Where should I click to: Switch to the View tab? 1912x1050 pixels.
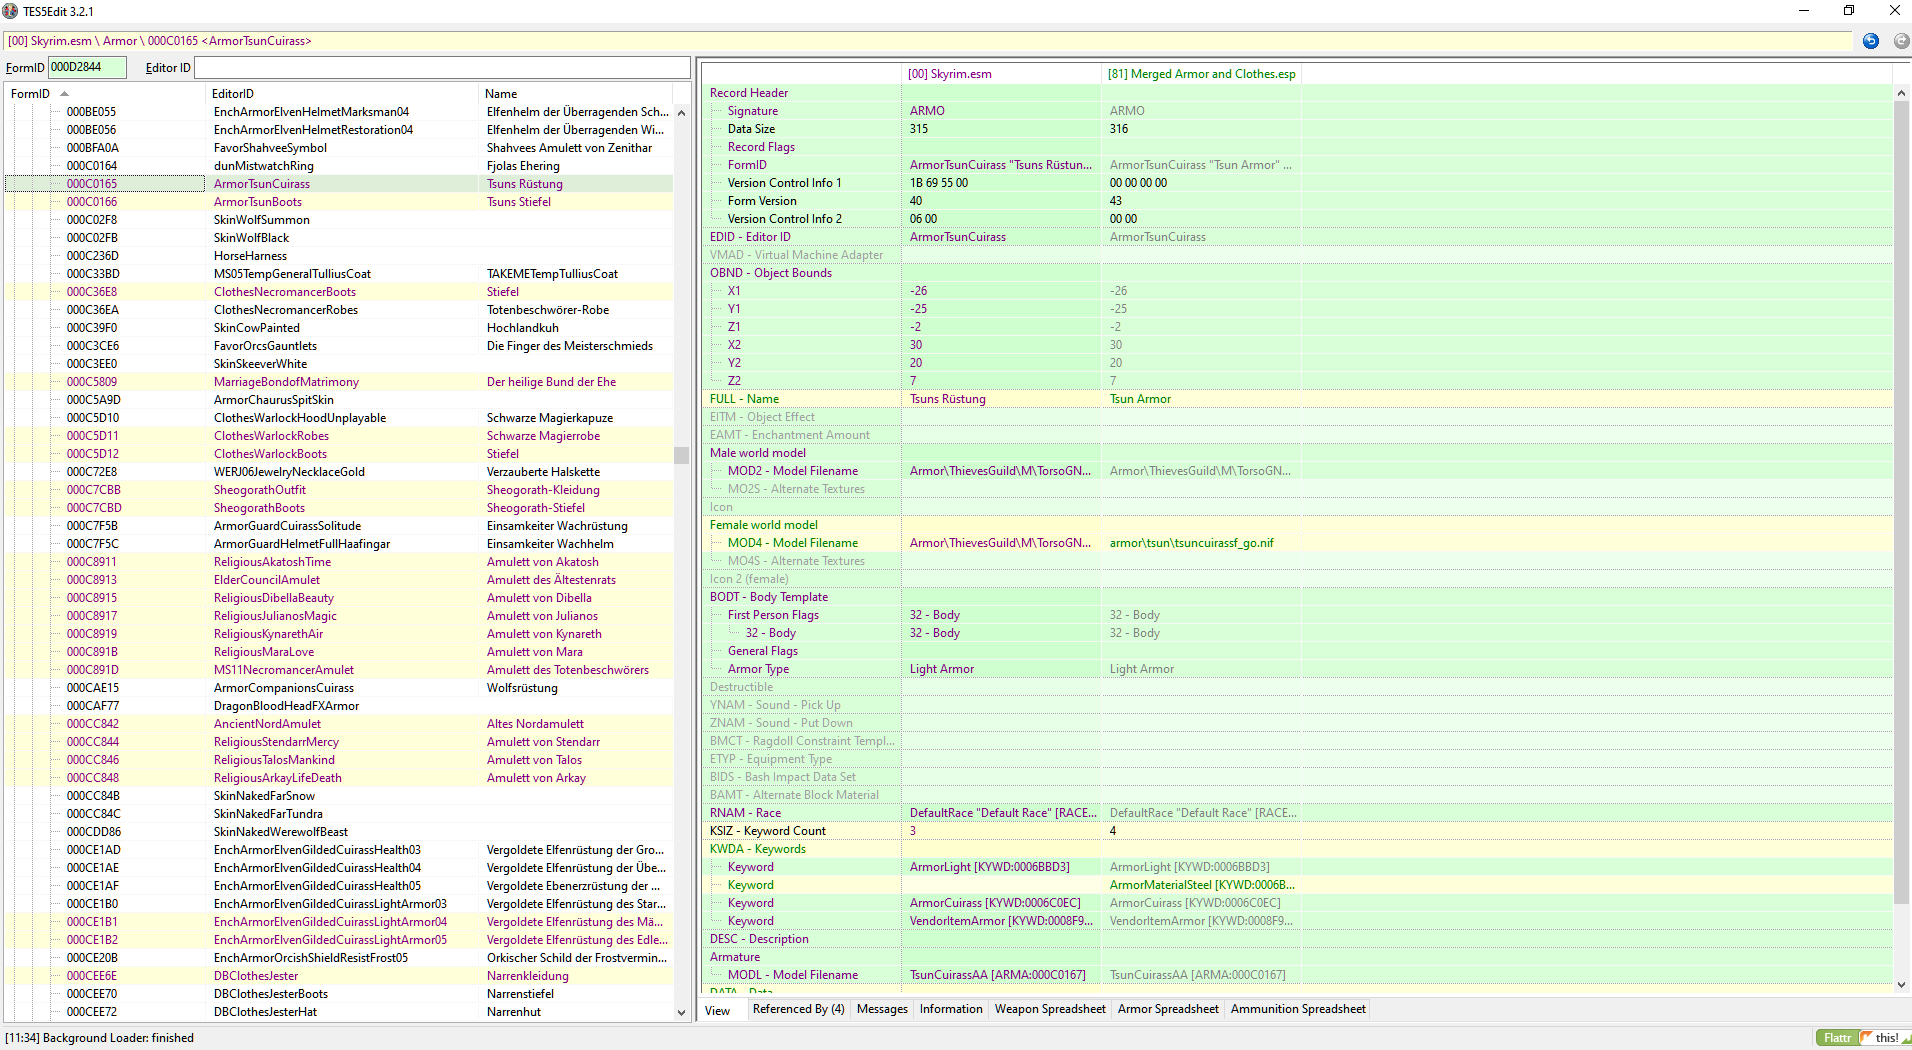(x=718, y=1010)
